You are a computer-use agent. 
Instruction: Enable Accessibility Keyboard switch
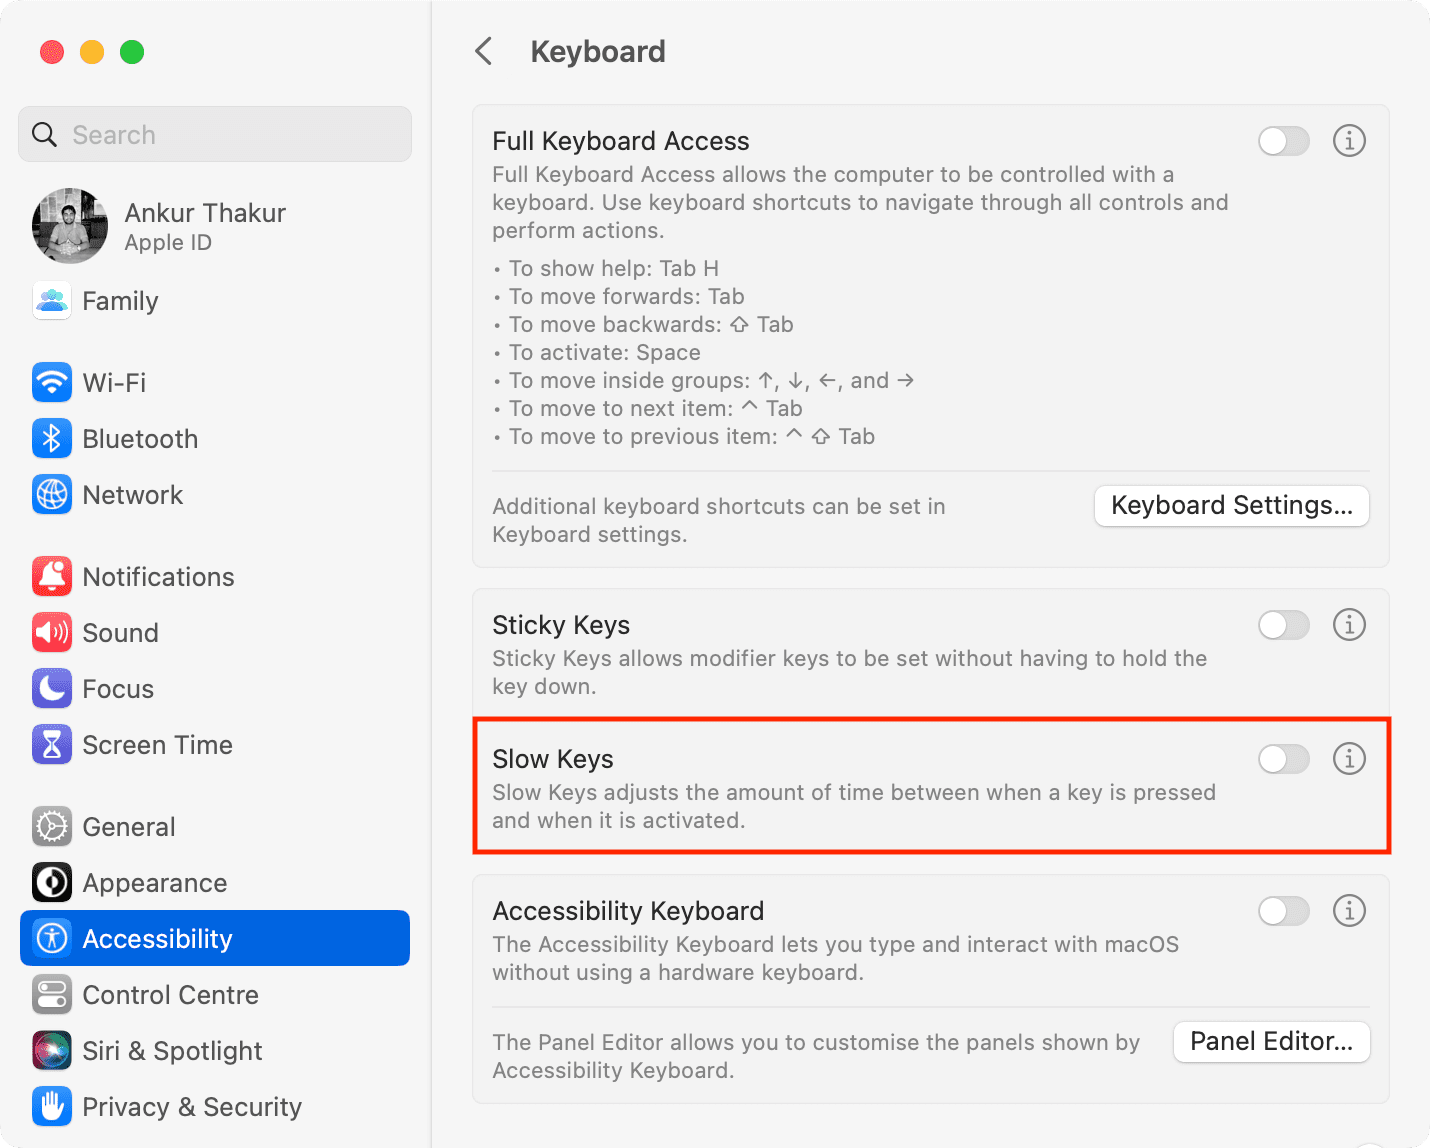click(1284, 911)
